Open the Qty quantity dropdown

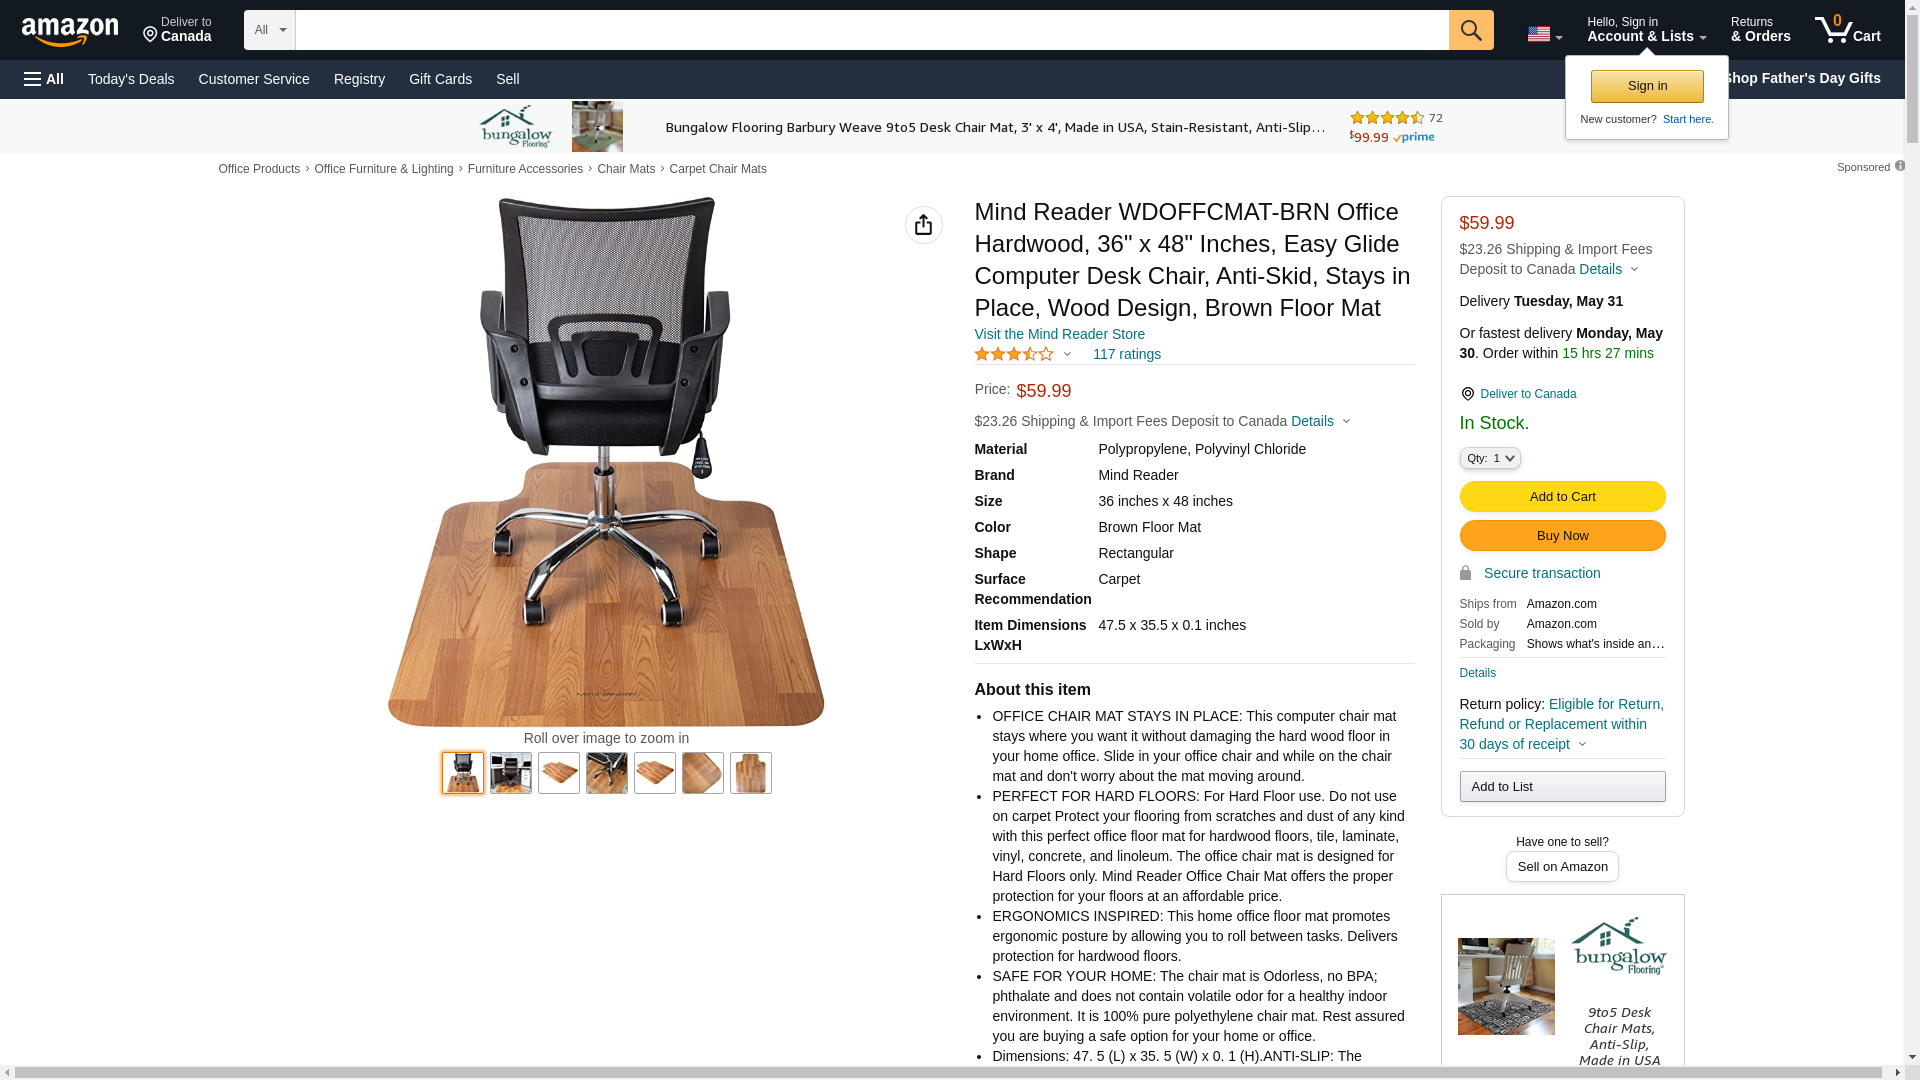click(1490, 458)
